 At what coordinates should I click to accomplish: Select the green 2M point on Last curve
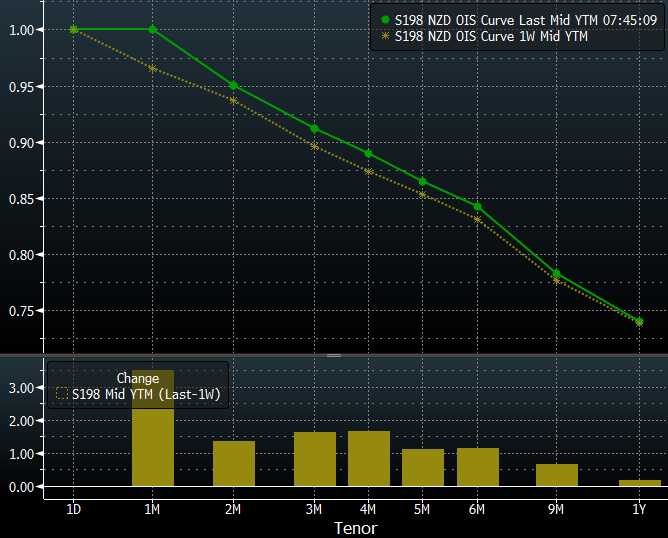tap(234, 86)
